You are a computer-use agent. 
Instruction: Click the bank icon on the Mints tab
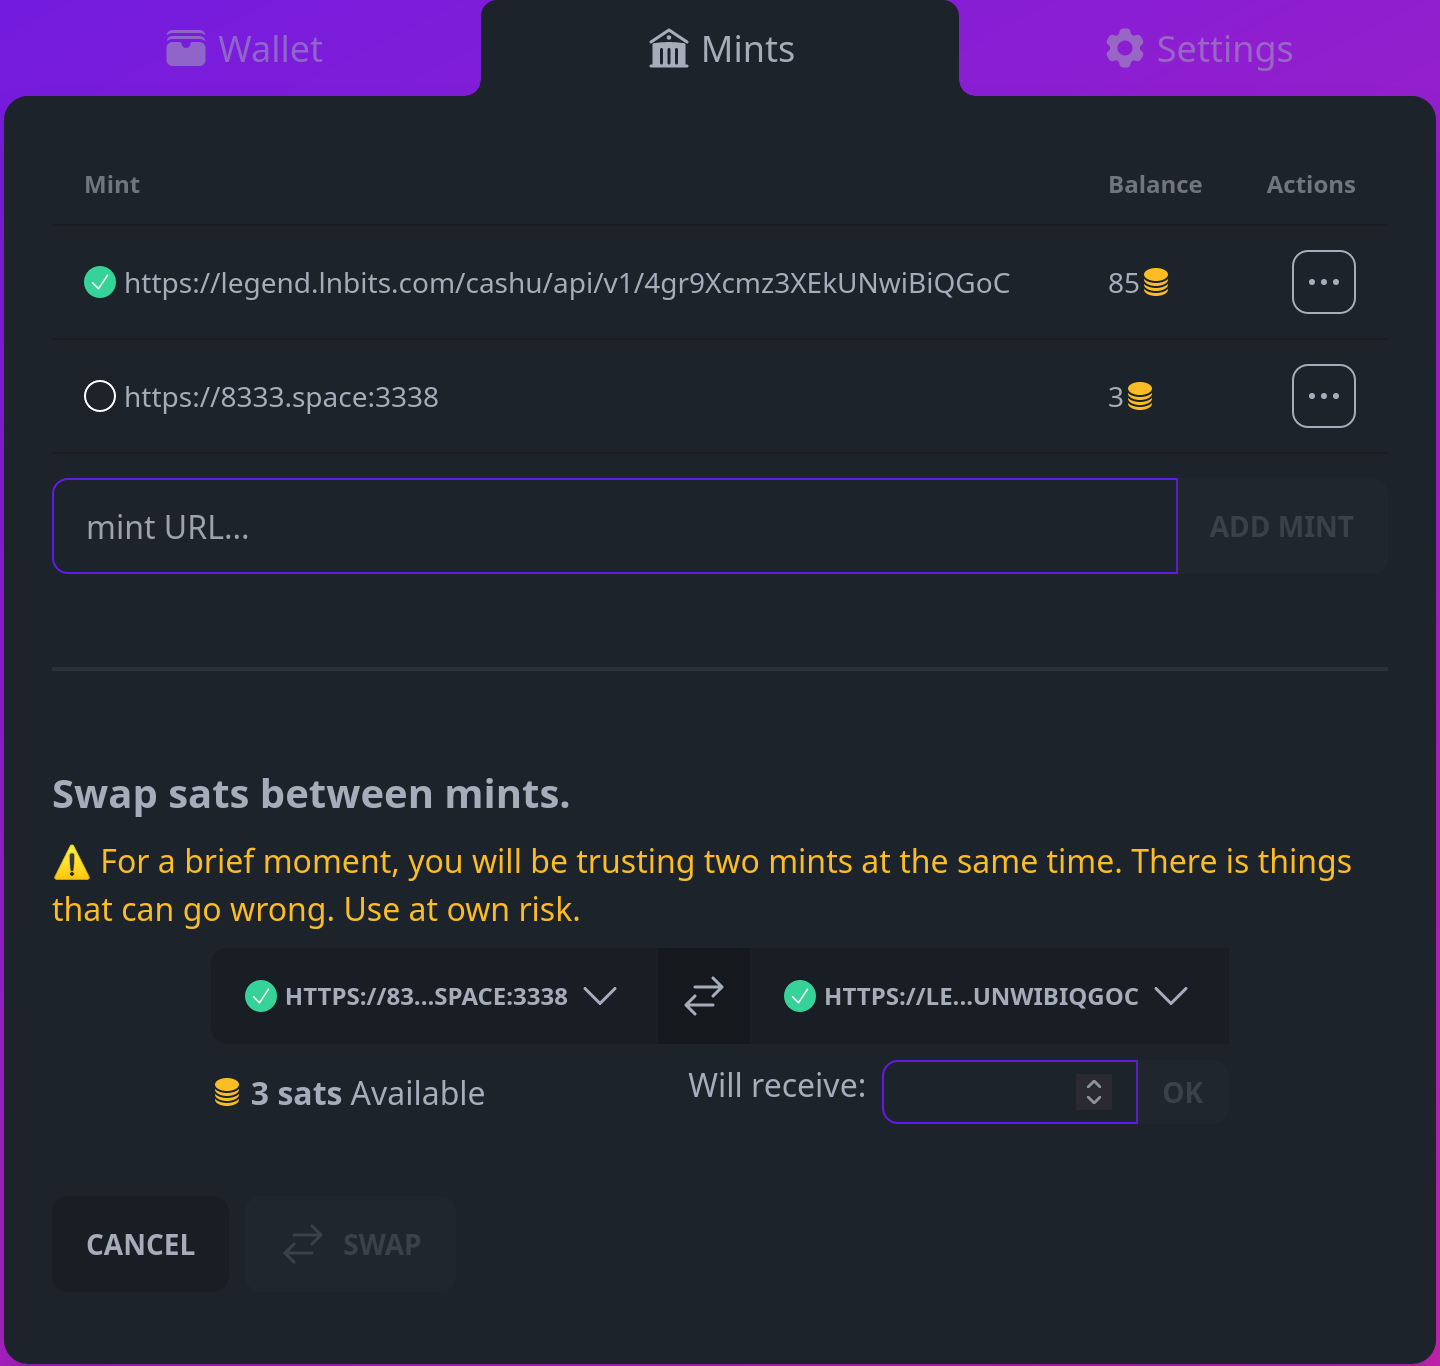[669, 49]
